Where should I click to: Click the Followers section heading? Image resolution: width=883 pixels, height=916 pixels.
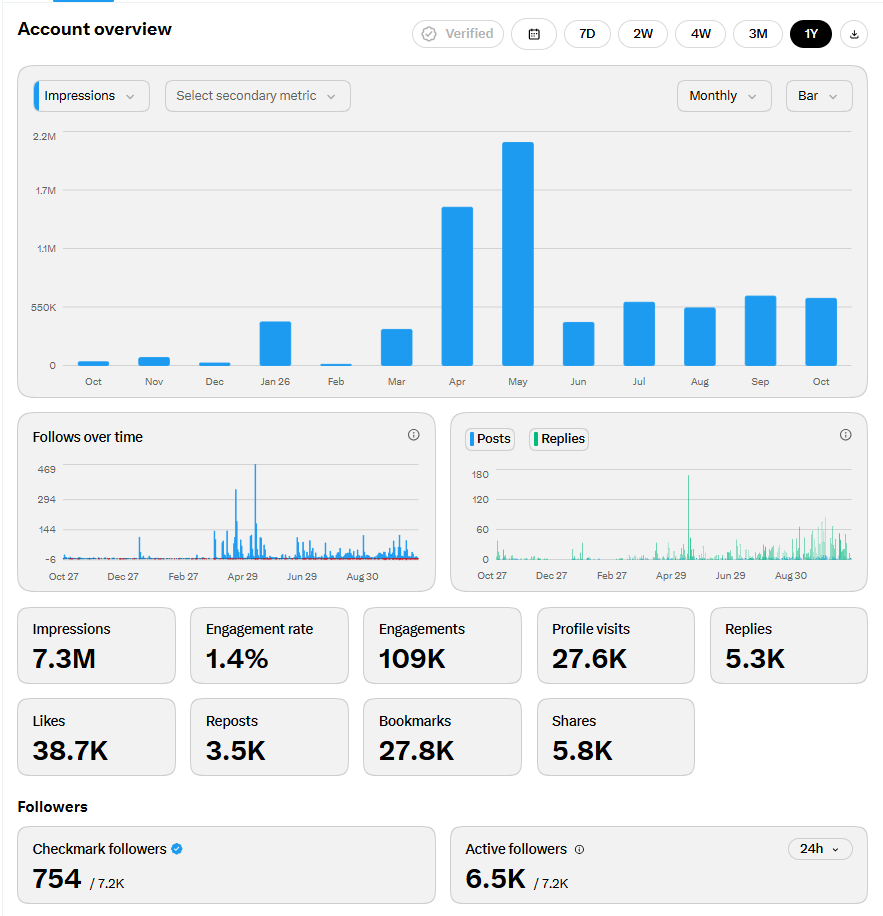(x=53, y=807)
